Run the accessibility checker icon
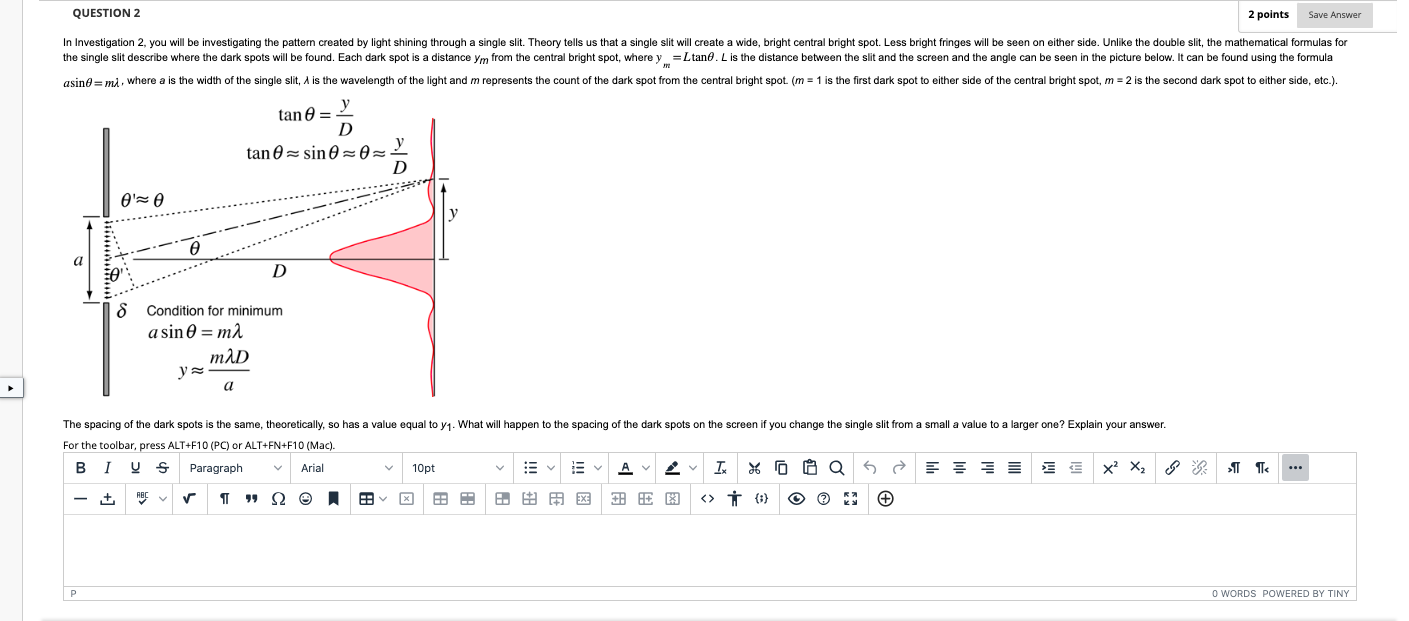1409x621 pixels. (735, 498)
